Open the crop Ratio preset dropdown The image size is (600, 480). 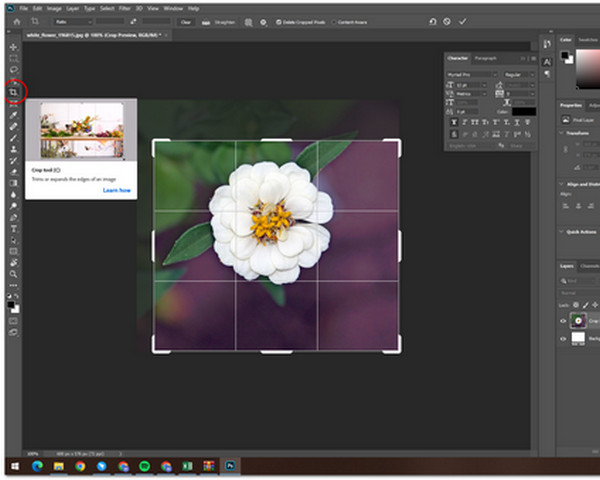coord(73,22)
